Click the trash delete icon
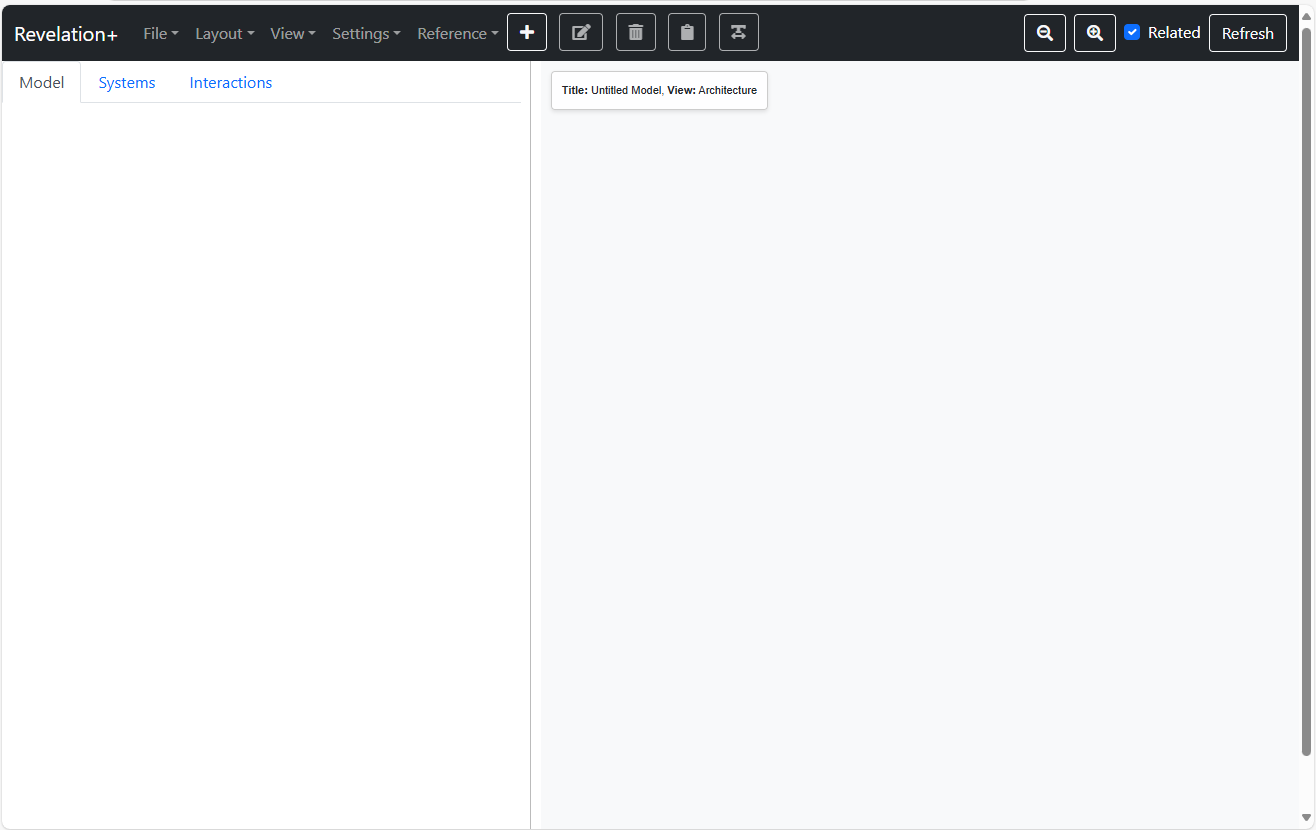The width and height of the screenshot is (1316, 830). coord(635,33)
